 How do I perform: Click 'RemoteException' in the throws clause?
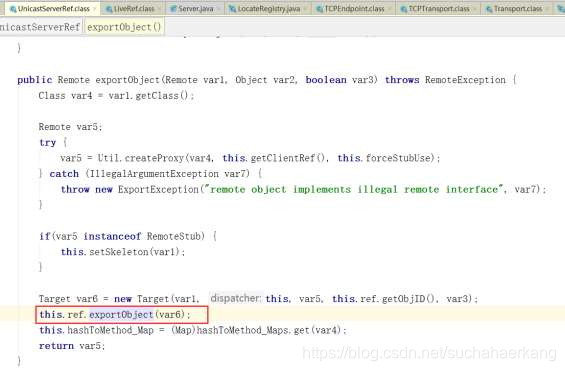click(x=465, y=80)
